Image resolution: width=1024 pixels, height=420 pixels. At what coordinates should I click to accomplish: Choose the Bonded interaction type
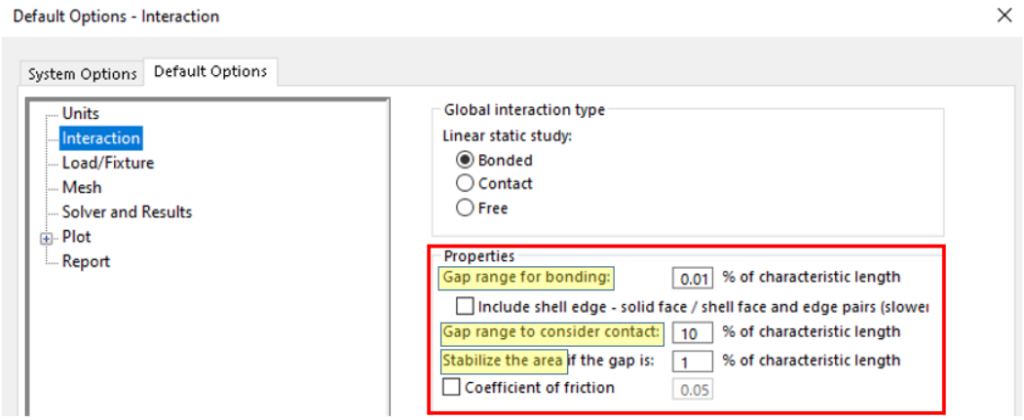[464, 160]
